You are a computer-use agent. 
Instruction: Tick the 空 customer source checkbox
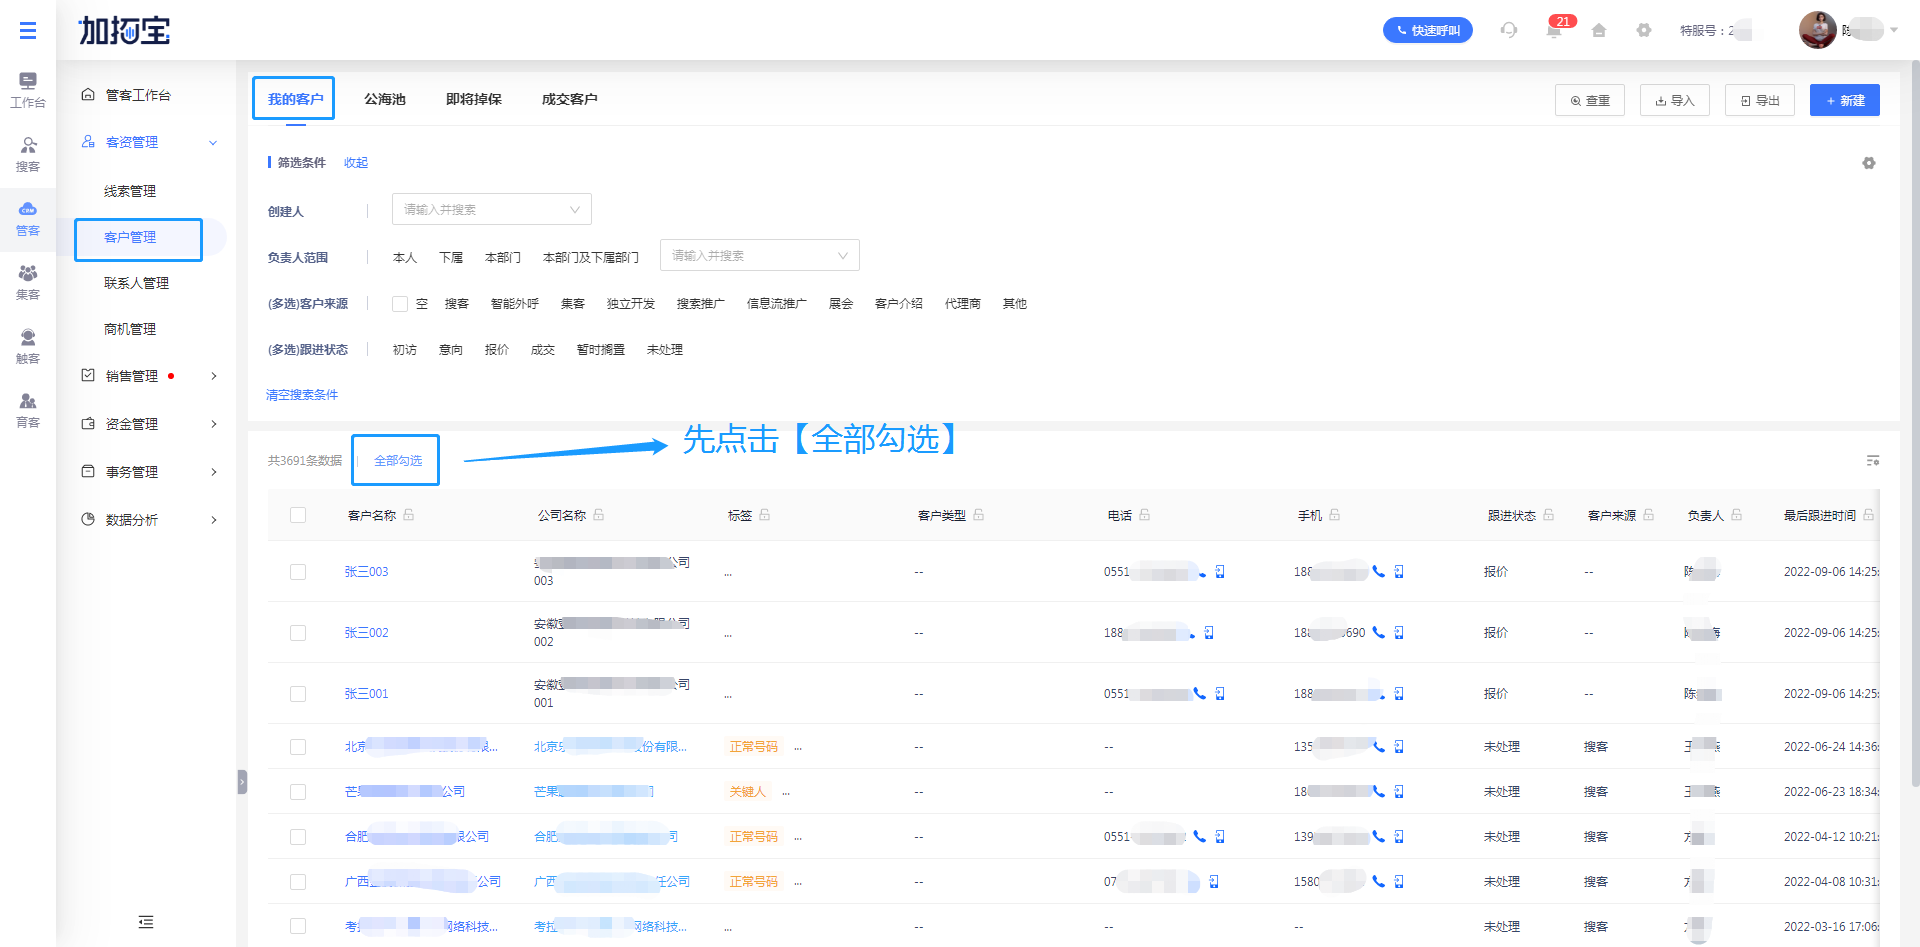click(400, 304)
